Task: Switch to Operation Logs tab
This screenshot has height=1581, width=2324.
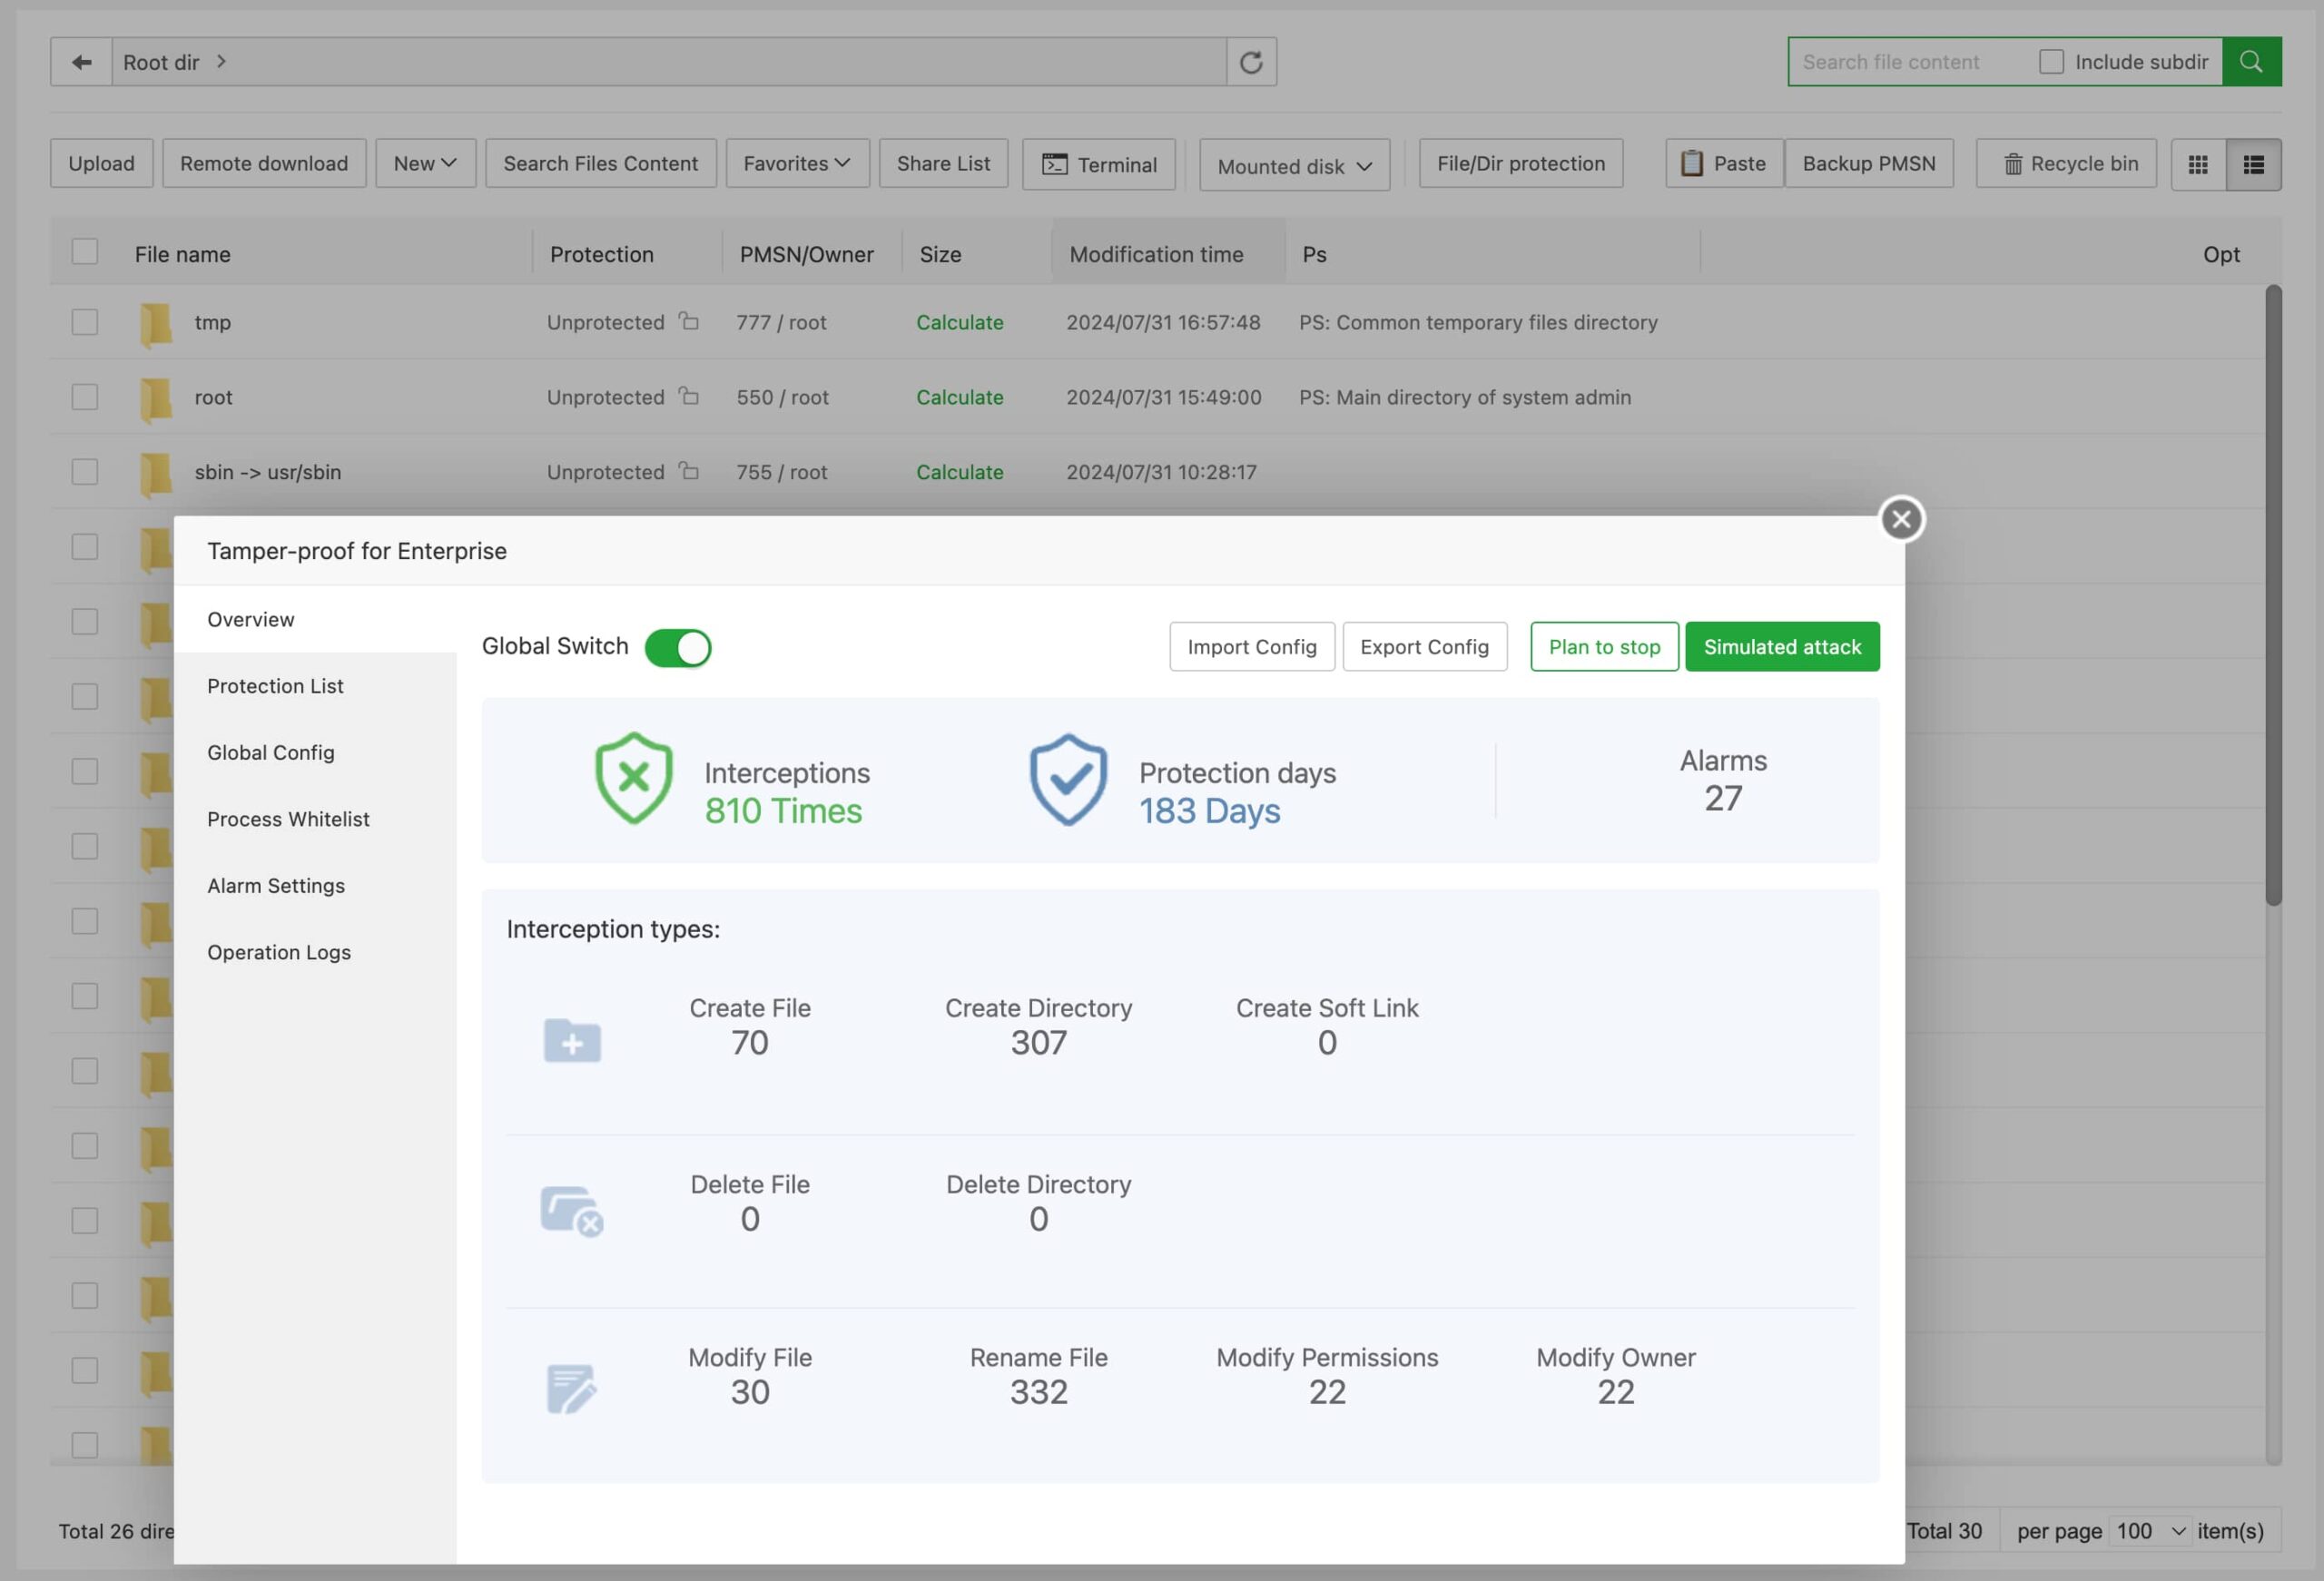Action: click(279, 952)
